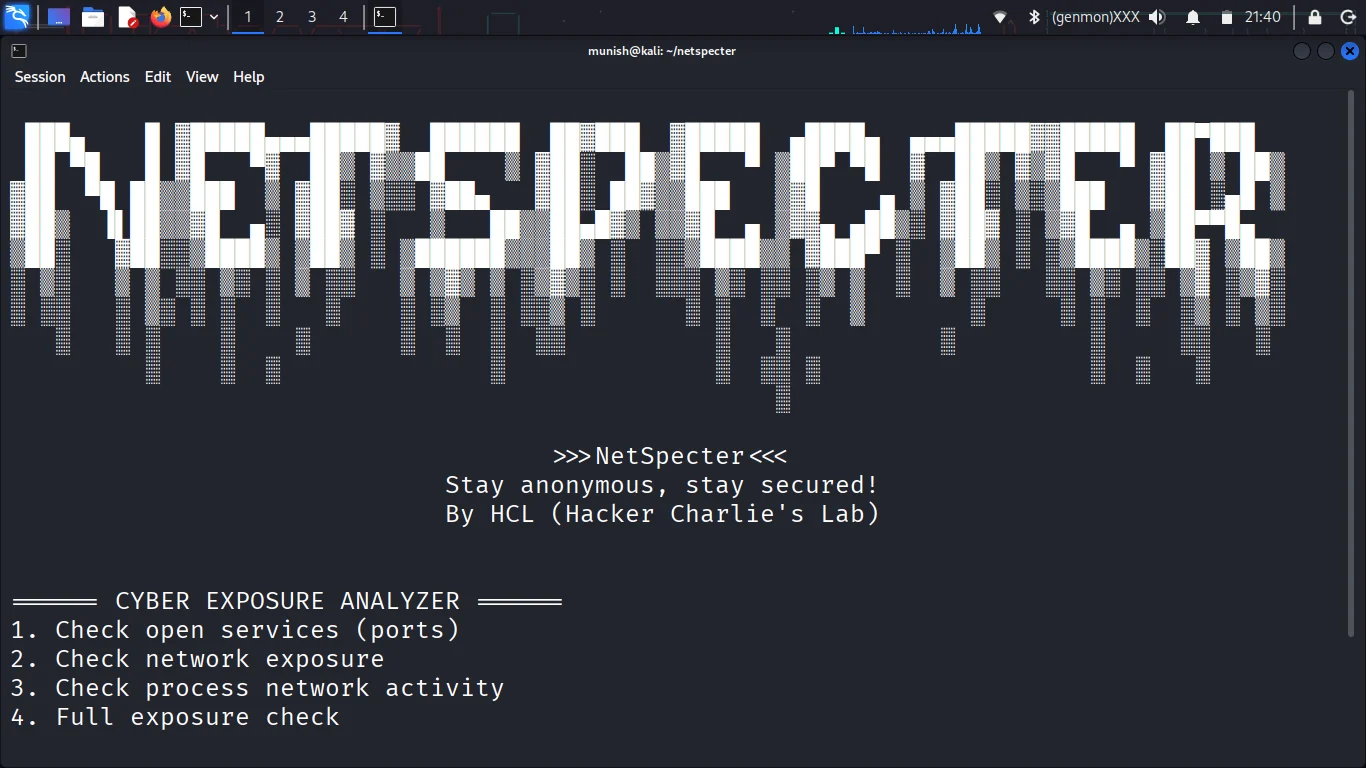
Task: Open the volume speaker control
Action: [x=1157, y=17]
